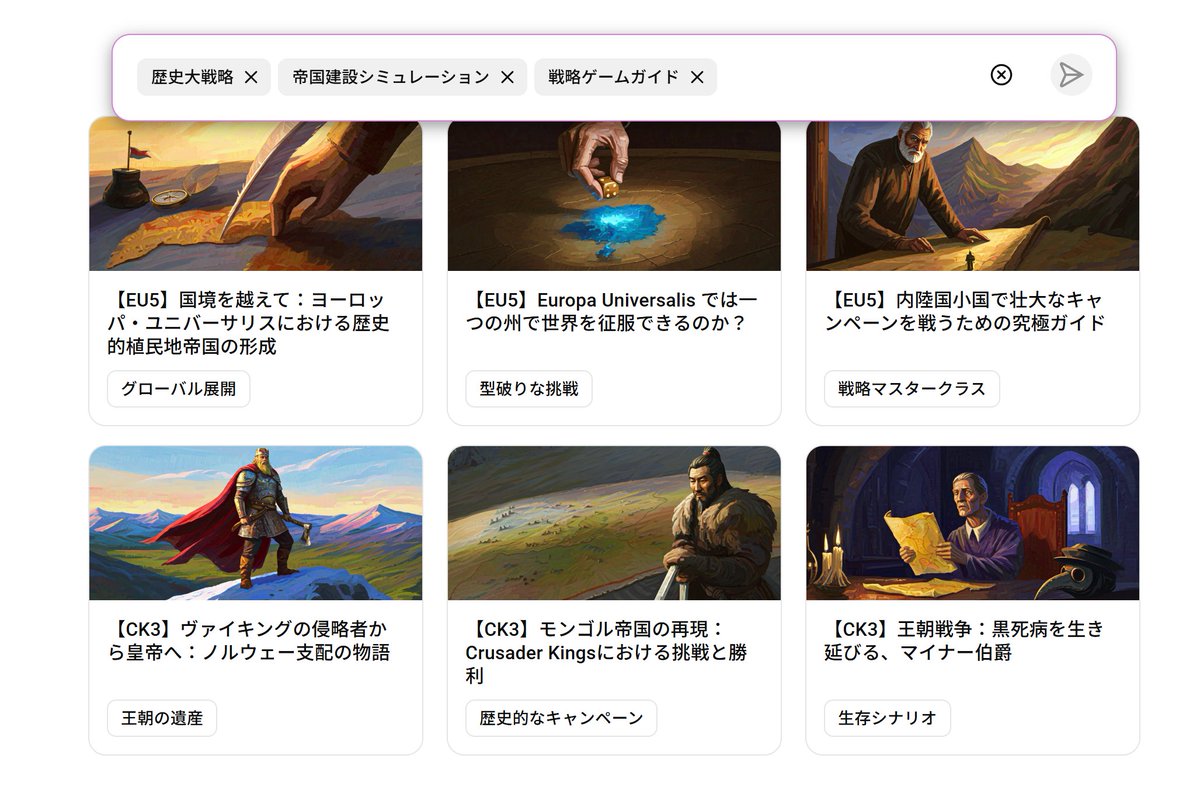
Task: Click the グローバル展開 tag
Action: pyautogui.click(x=179, y=389)
